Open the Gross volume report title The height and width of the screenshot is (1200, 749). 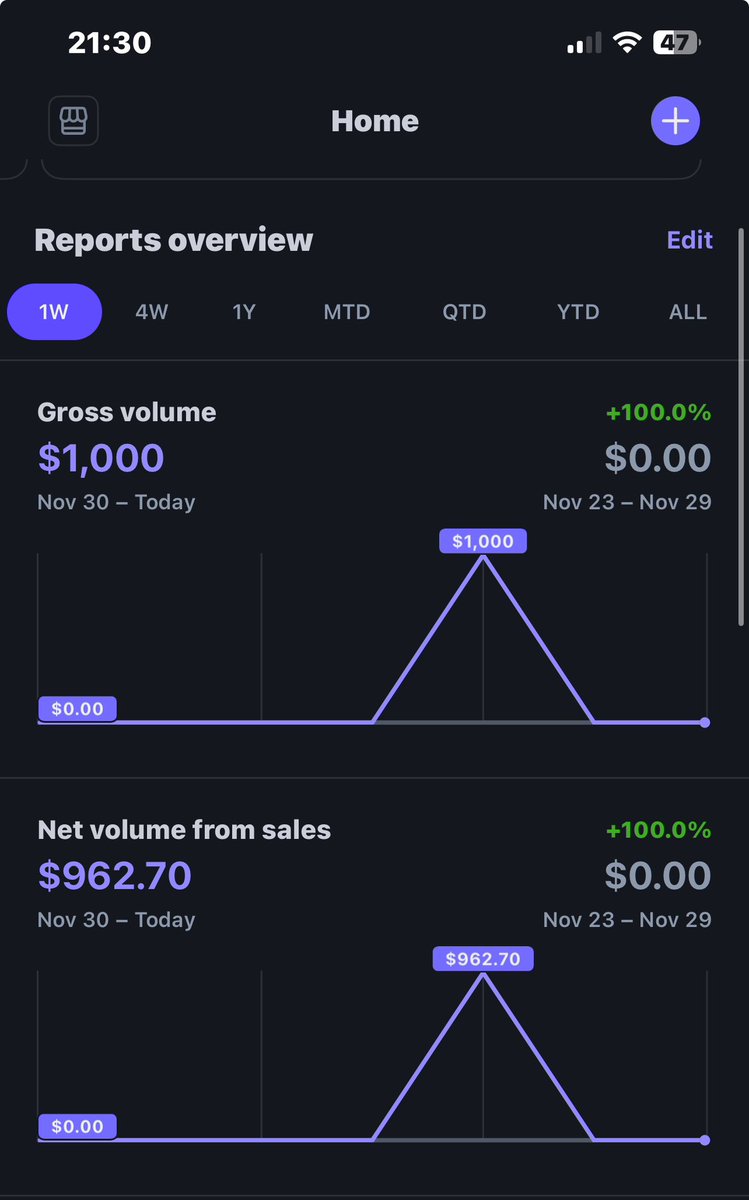[x=127, y=412]
